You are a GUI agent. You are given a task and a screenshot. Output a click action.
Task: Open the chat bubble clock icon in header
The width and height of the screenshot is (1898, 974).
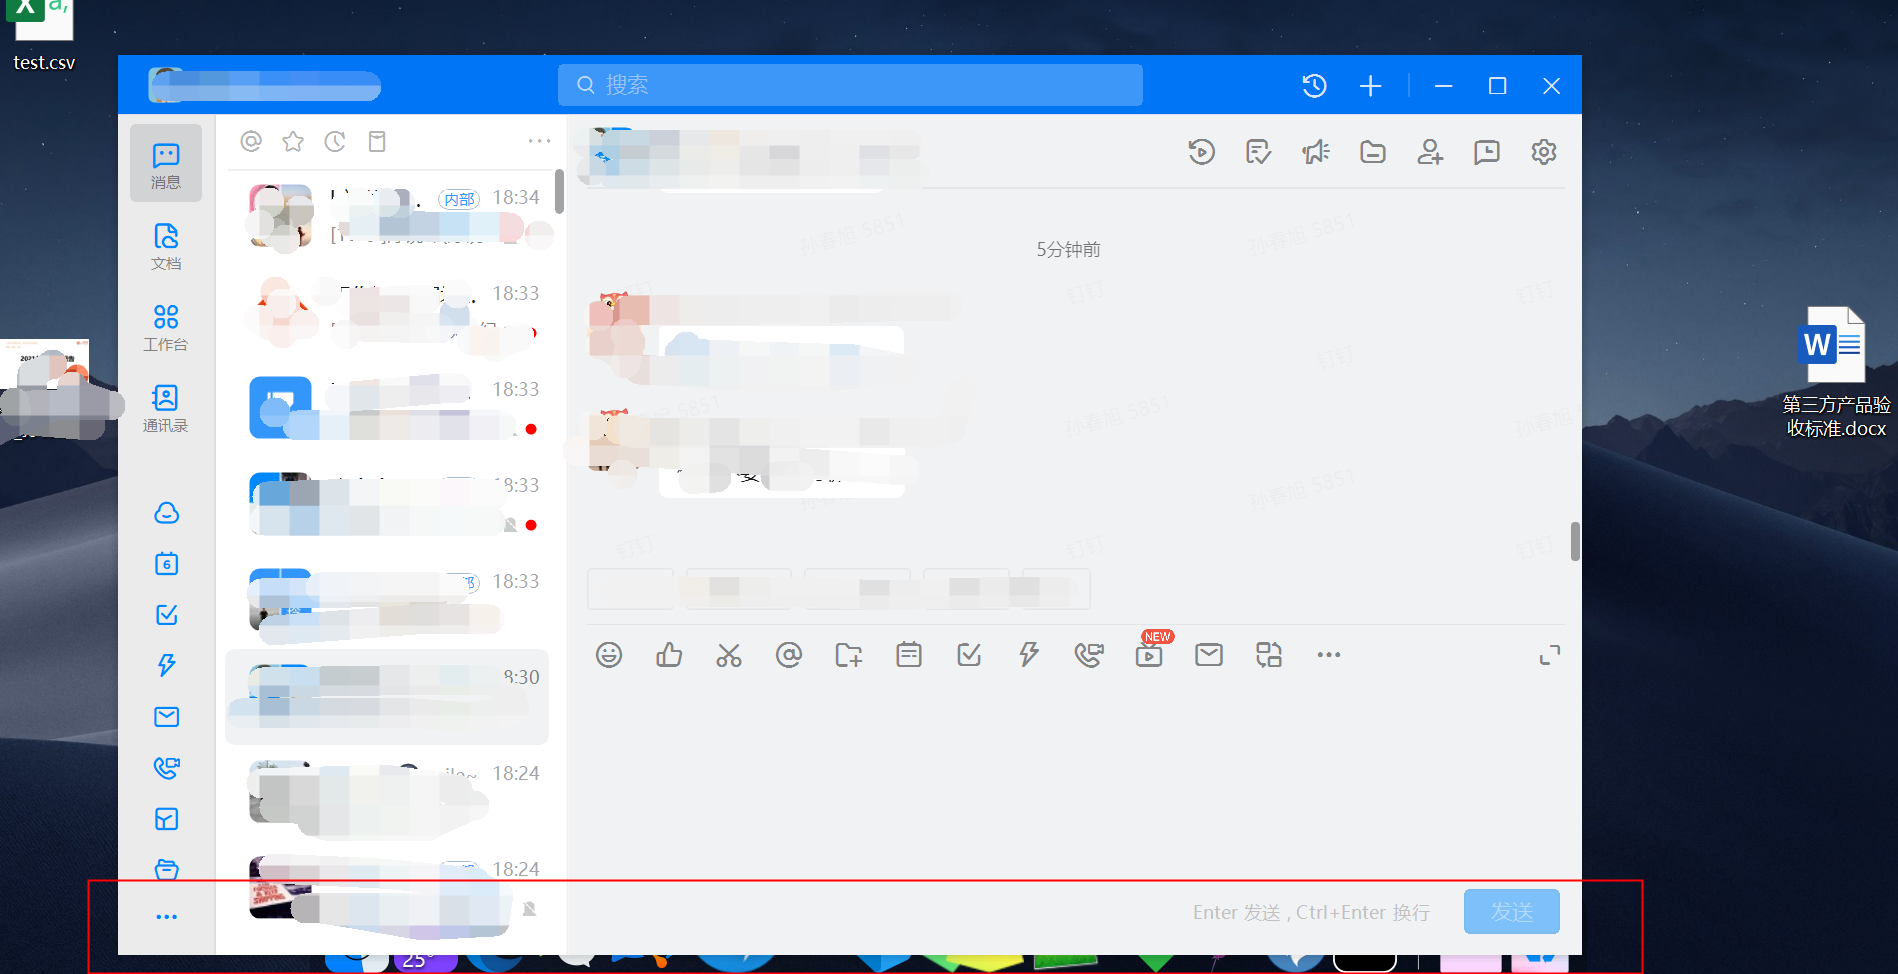point(1487,152)
